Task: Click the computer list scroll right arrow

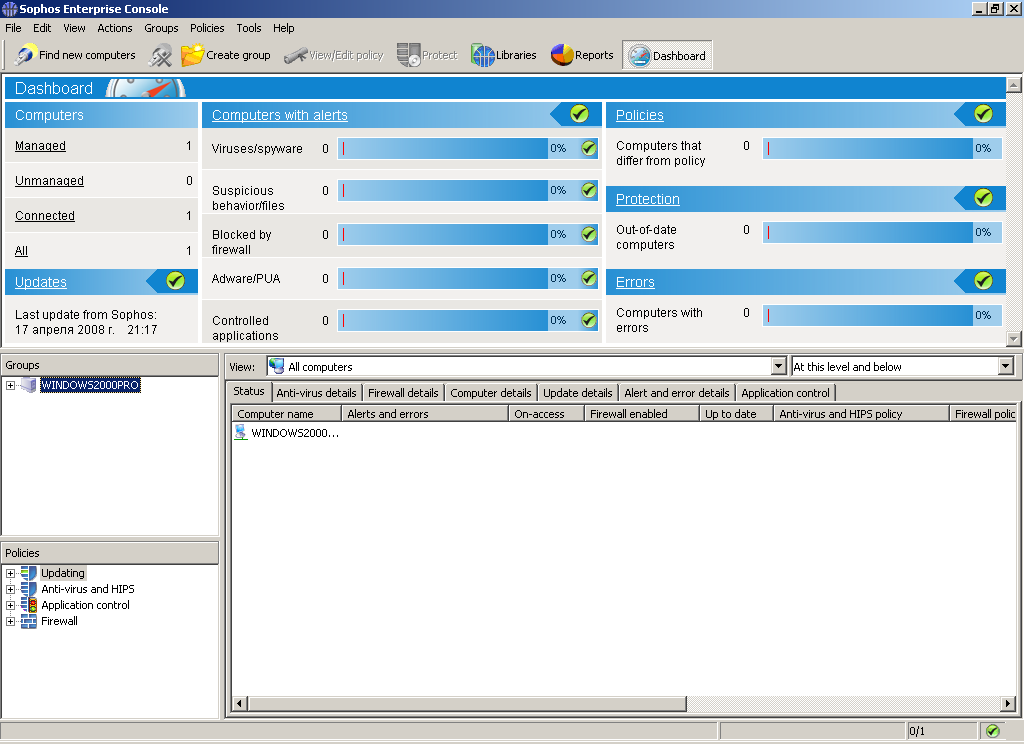Action: 1008,704
